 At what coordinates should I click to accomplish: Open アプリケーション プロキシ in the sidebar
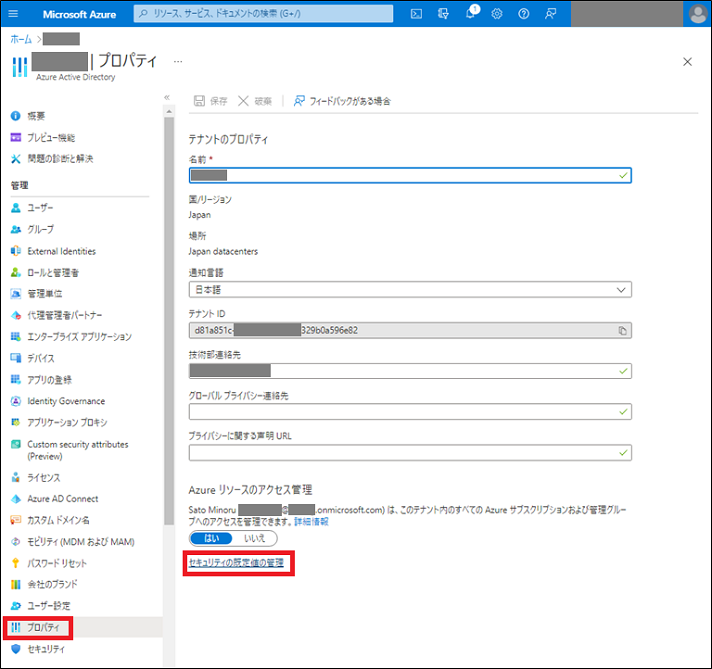pos(67,423)
